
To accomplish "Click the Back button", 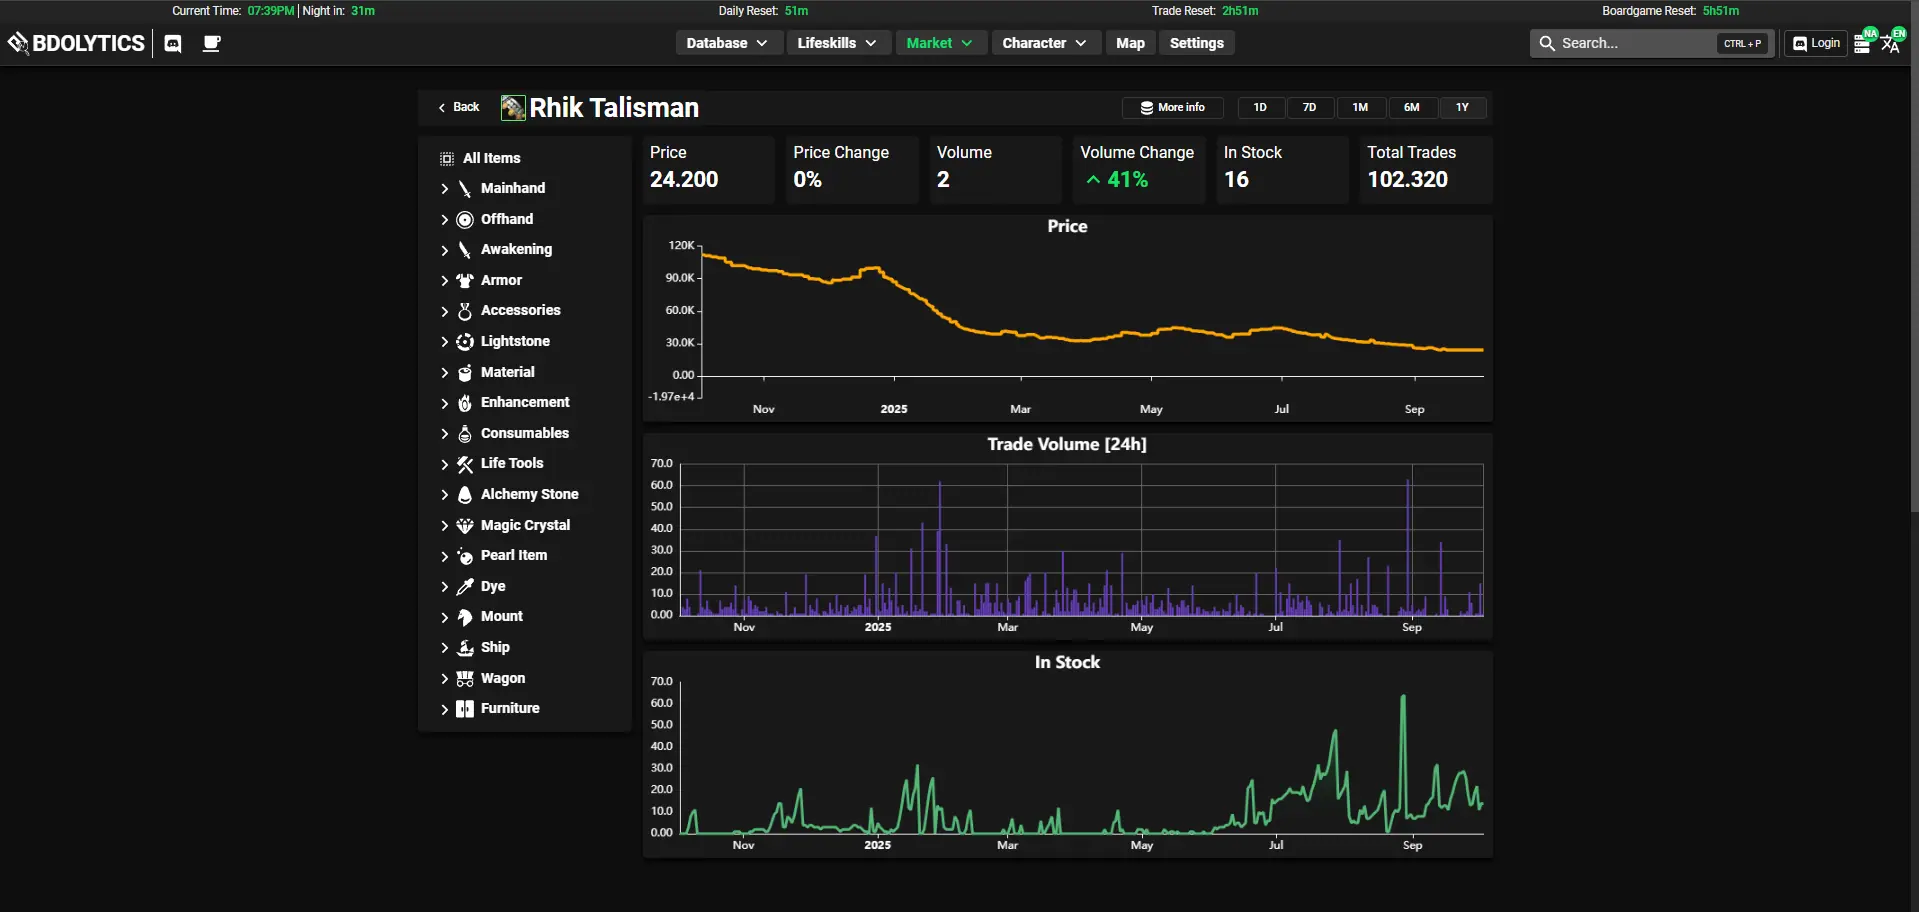I will (x=458, y=107).
